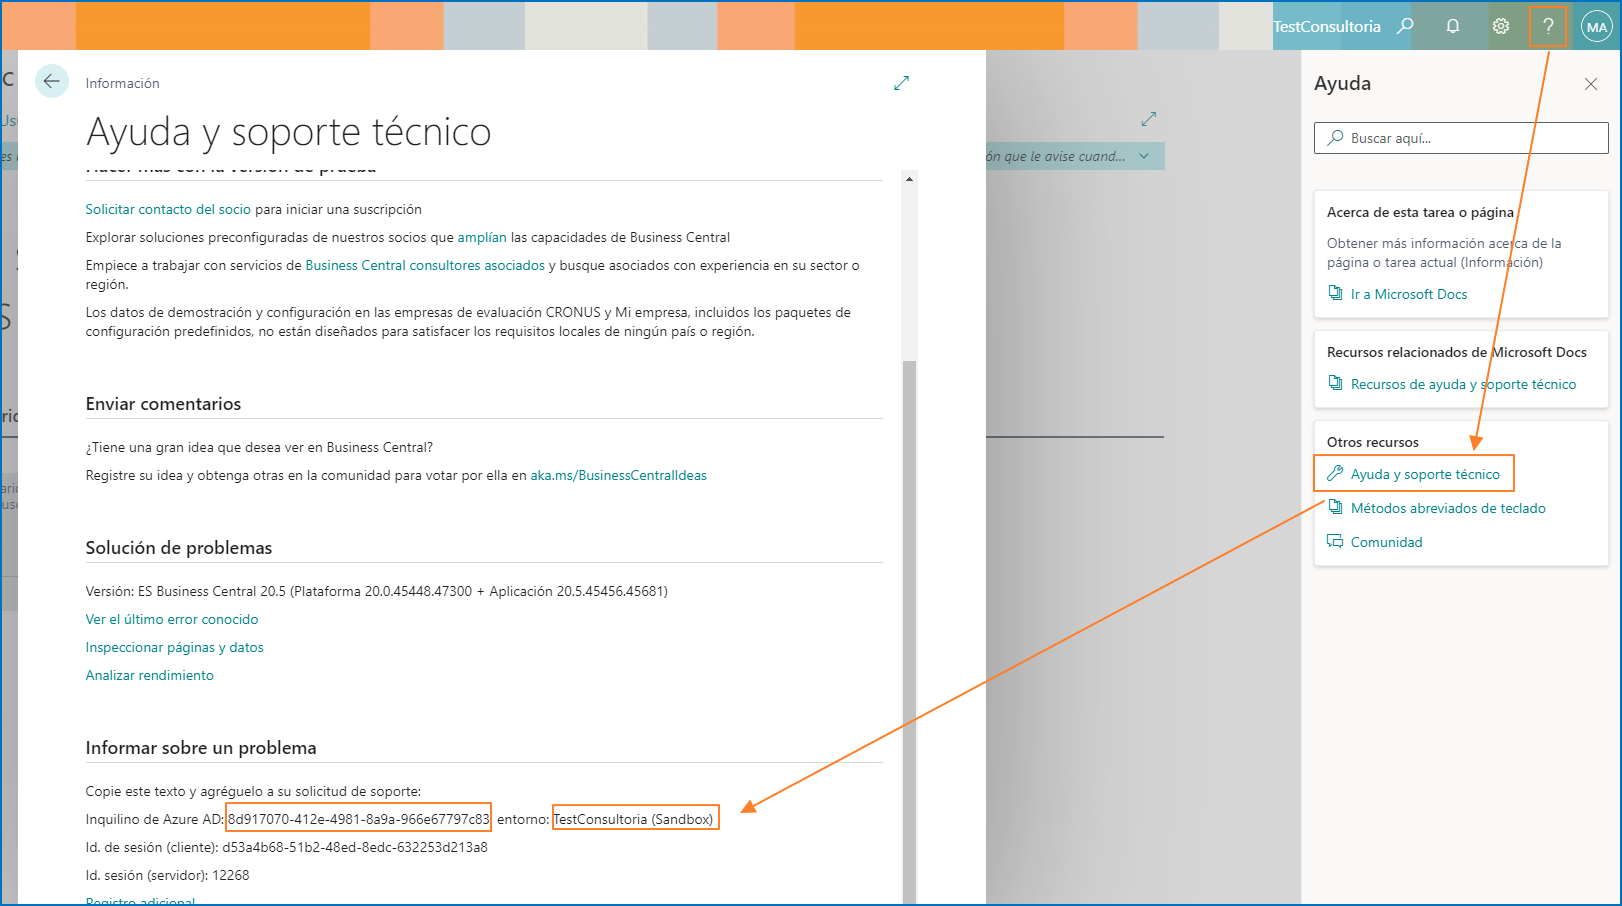Click the document icon beside Ir a Microsoft Docs

[1335, 293]
